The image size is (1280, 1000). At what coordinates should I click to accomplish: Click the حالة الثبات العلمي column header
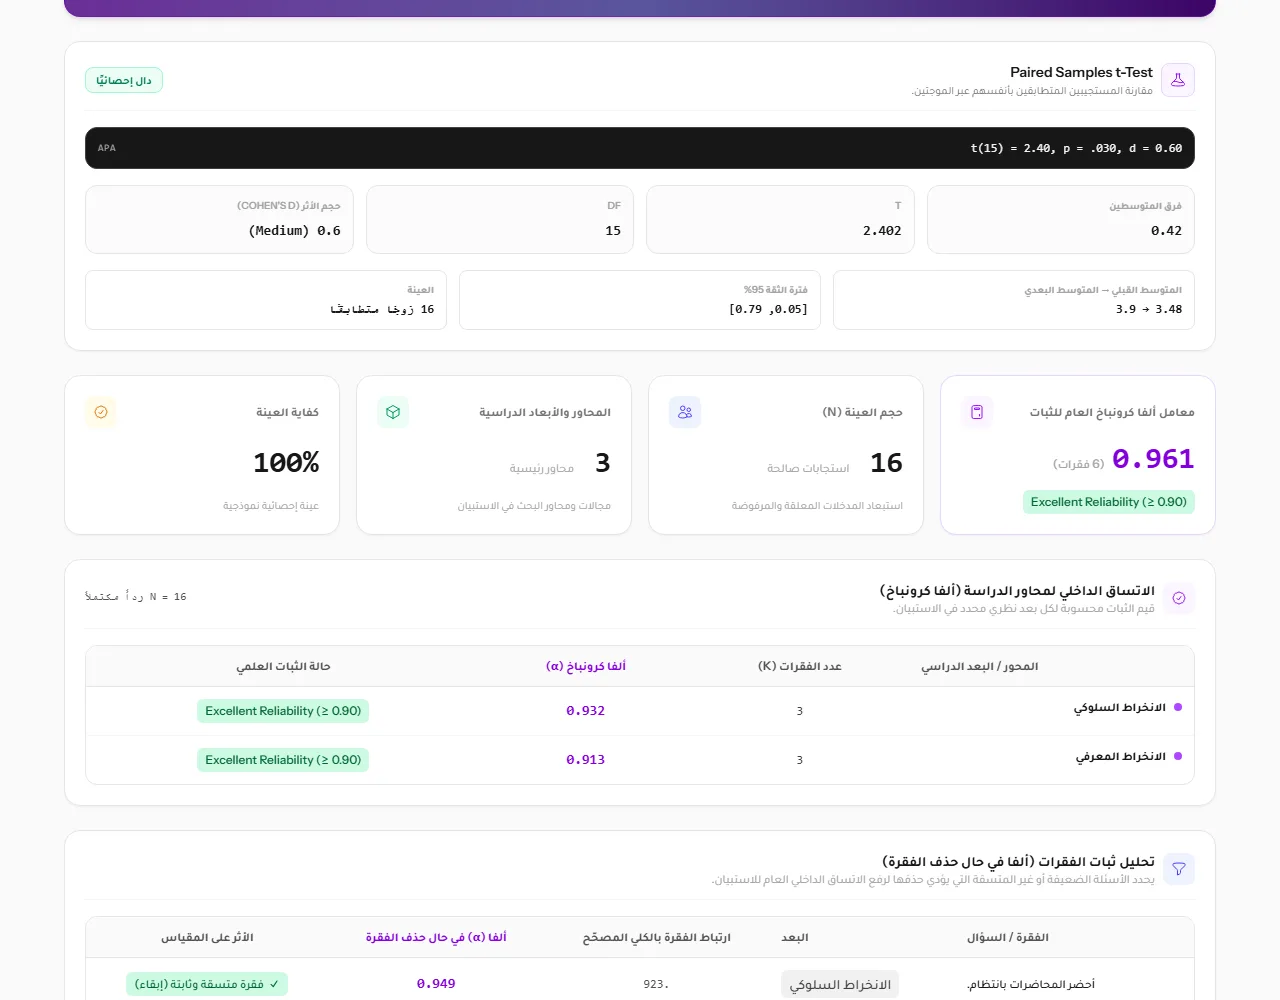click(283, 666)
